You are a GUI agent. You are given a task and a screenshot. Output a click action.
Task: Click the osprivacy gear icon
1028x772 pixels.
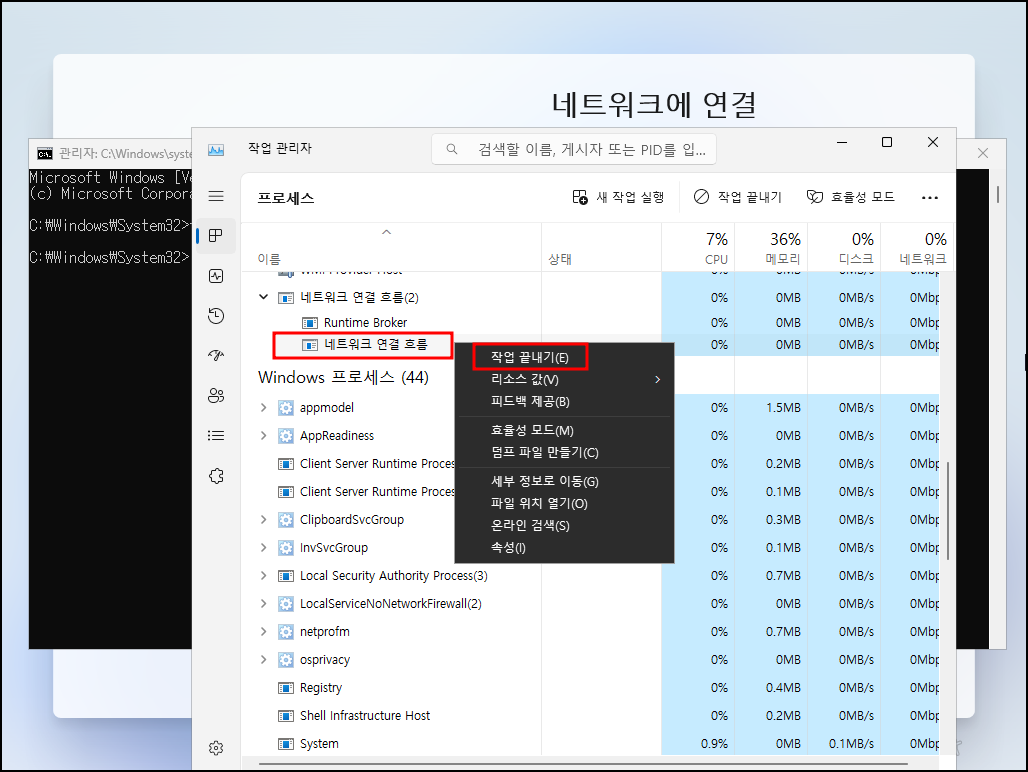pos(286,660)
